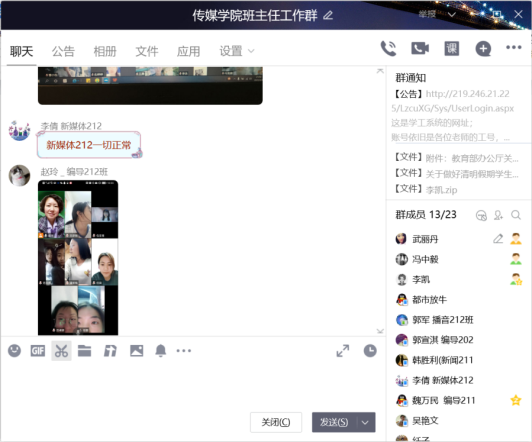Start a video call in the group
This screenshot has height=442, width=532.
click(x=420, y=49)
